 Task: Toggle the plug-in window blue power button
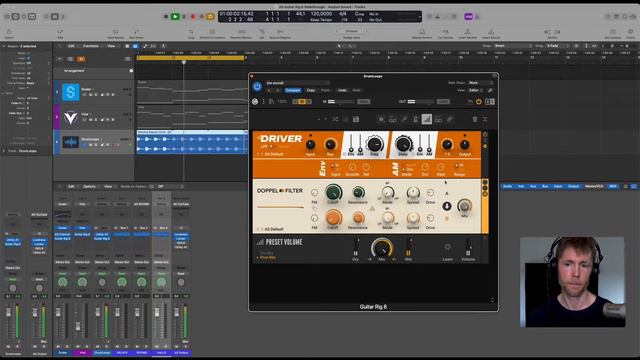click(257, 87)
